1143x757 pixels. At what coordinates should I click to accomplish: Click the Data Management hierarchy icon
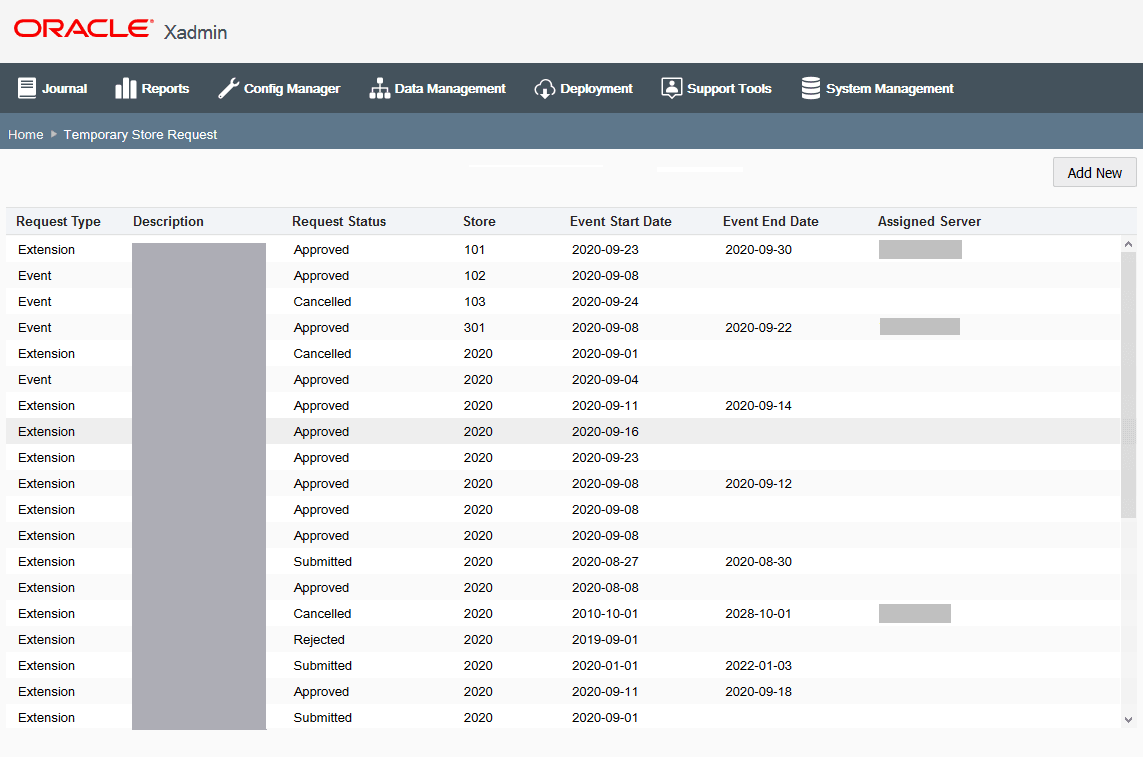coord(379,88)
